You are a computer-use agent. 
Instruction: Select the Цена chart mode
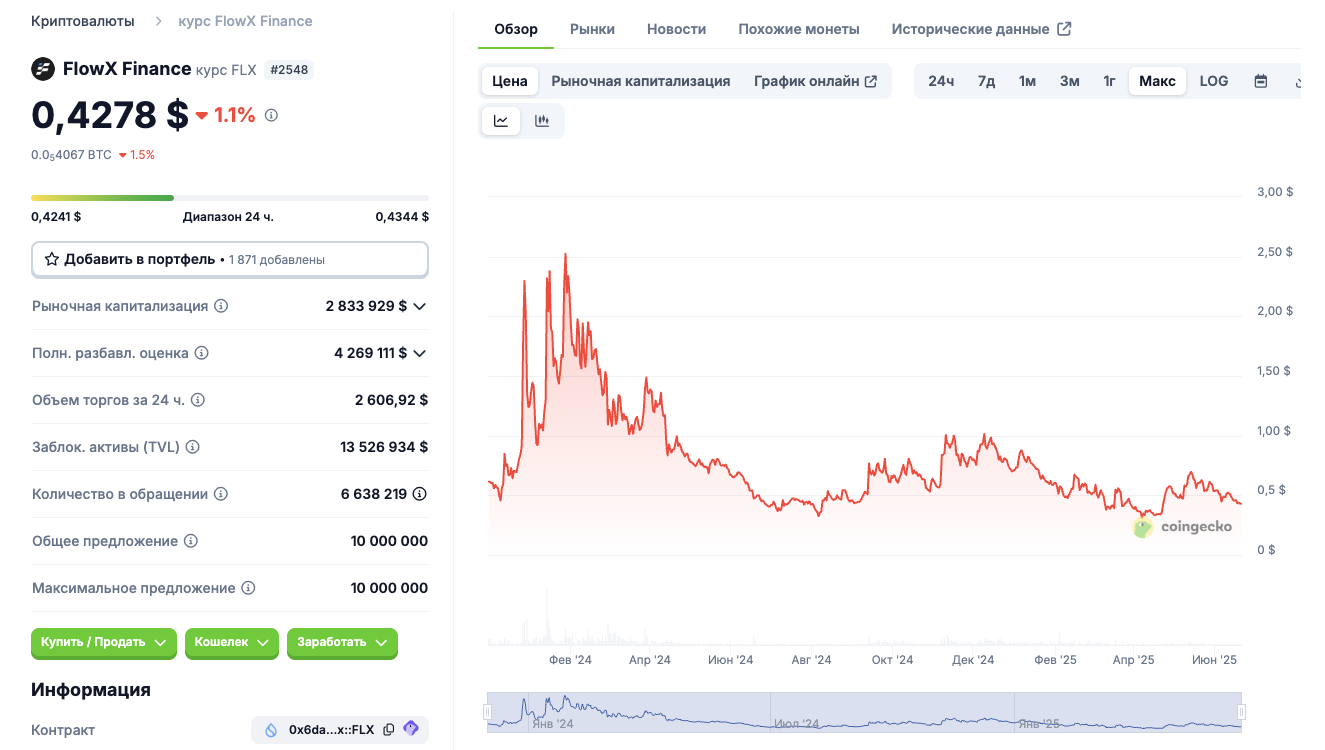[510, 81]
